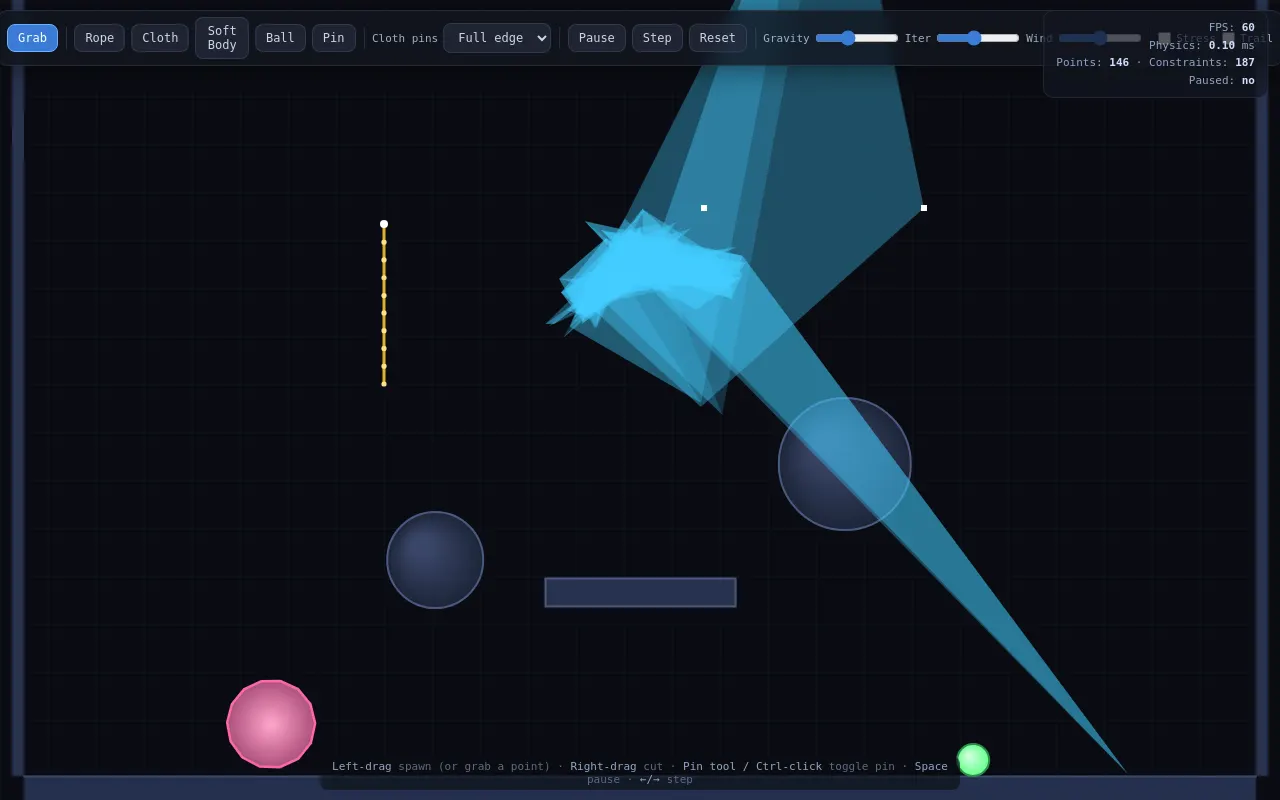Click the FPS: 60 readout

(x=1231, y=28)
